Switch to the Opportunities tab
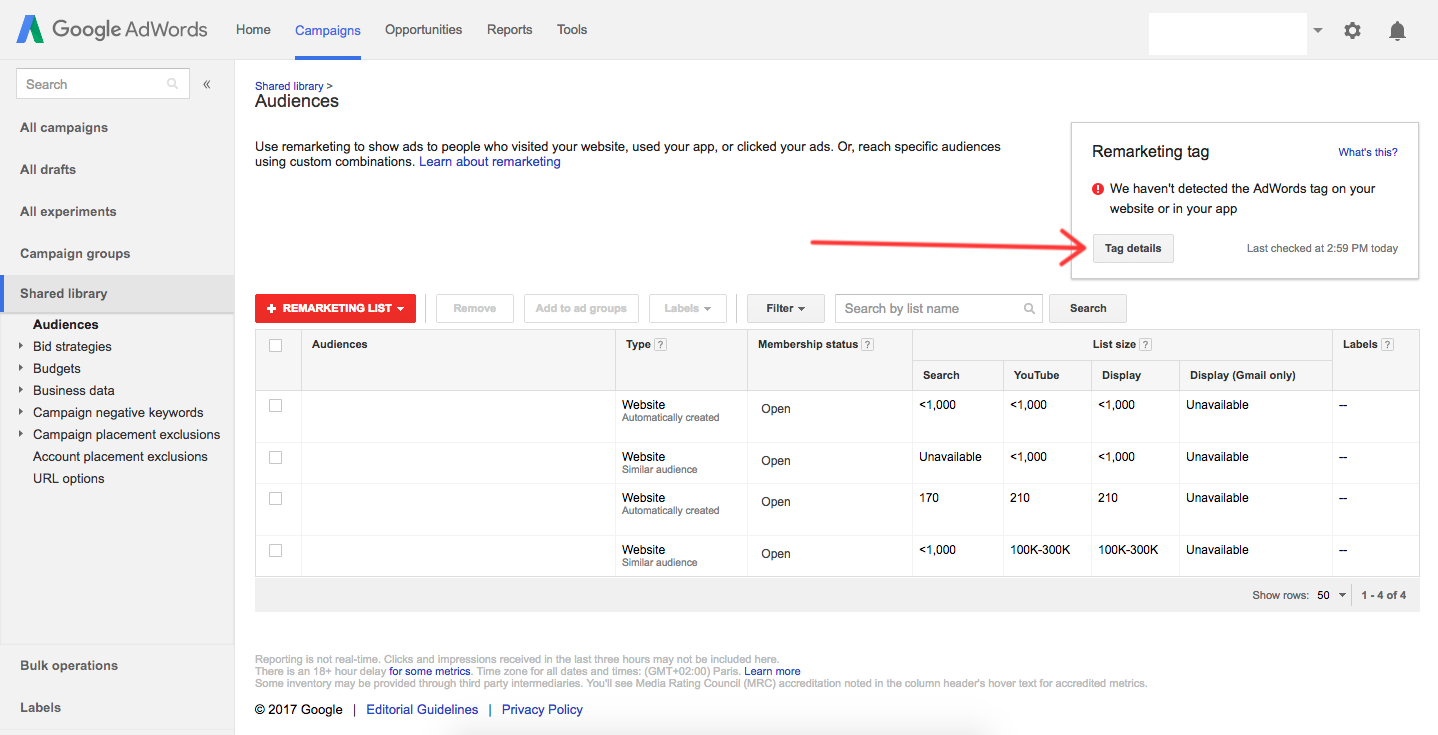 point(424,30)
